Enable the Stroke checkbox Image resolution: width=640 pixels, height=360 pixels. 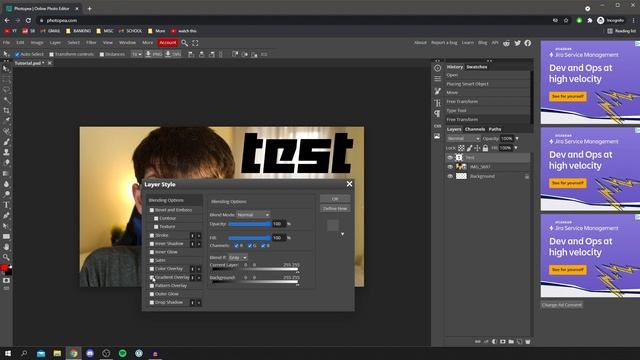point(152,236)
